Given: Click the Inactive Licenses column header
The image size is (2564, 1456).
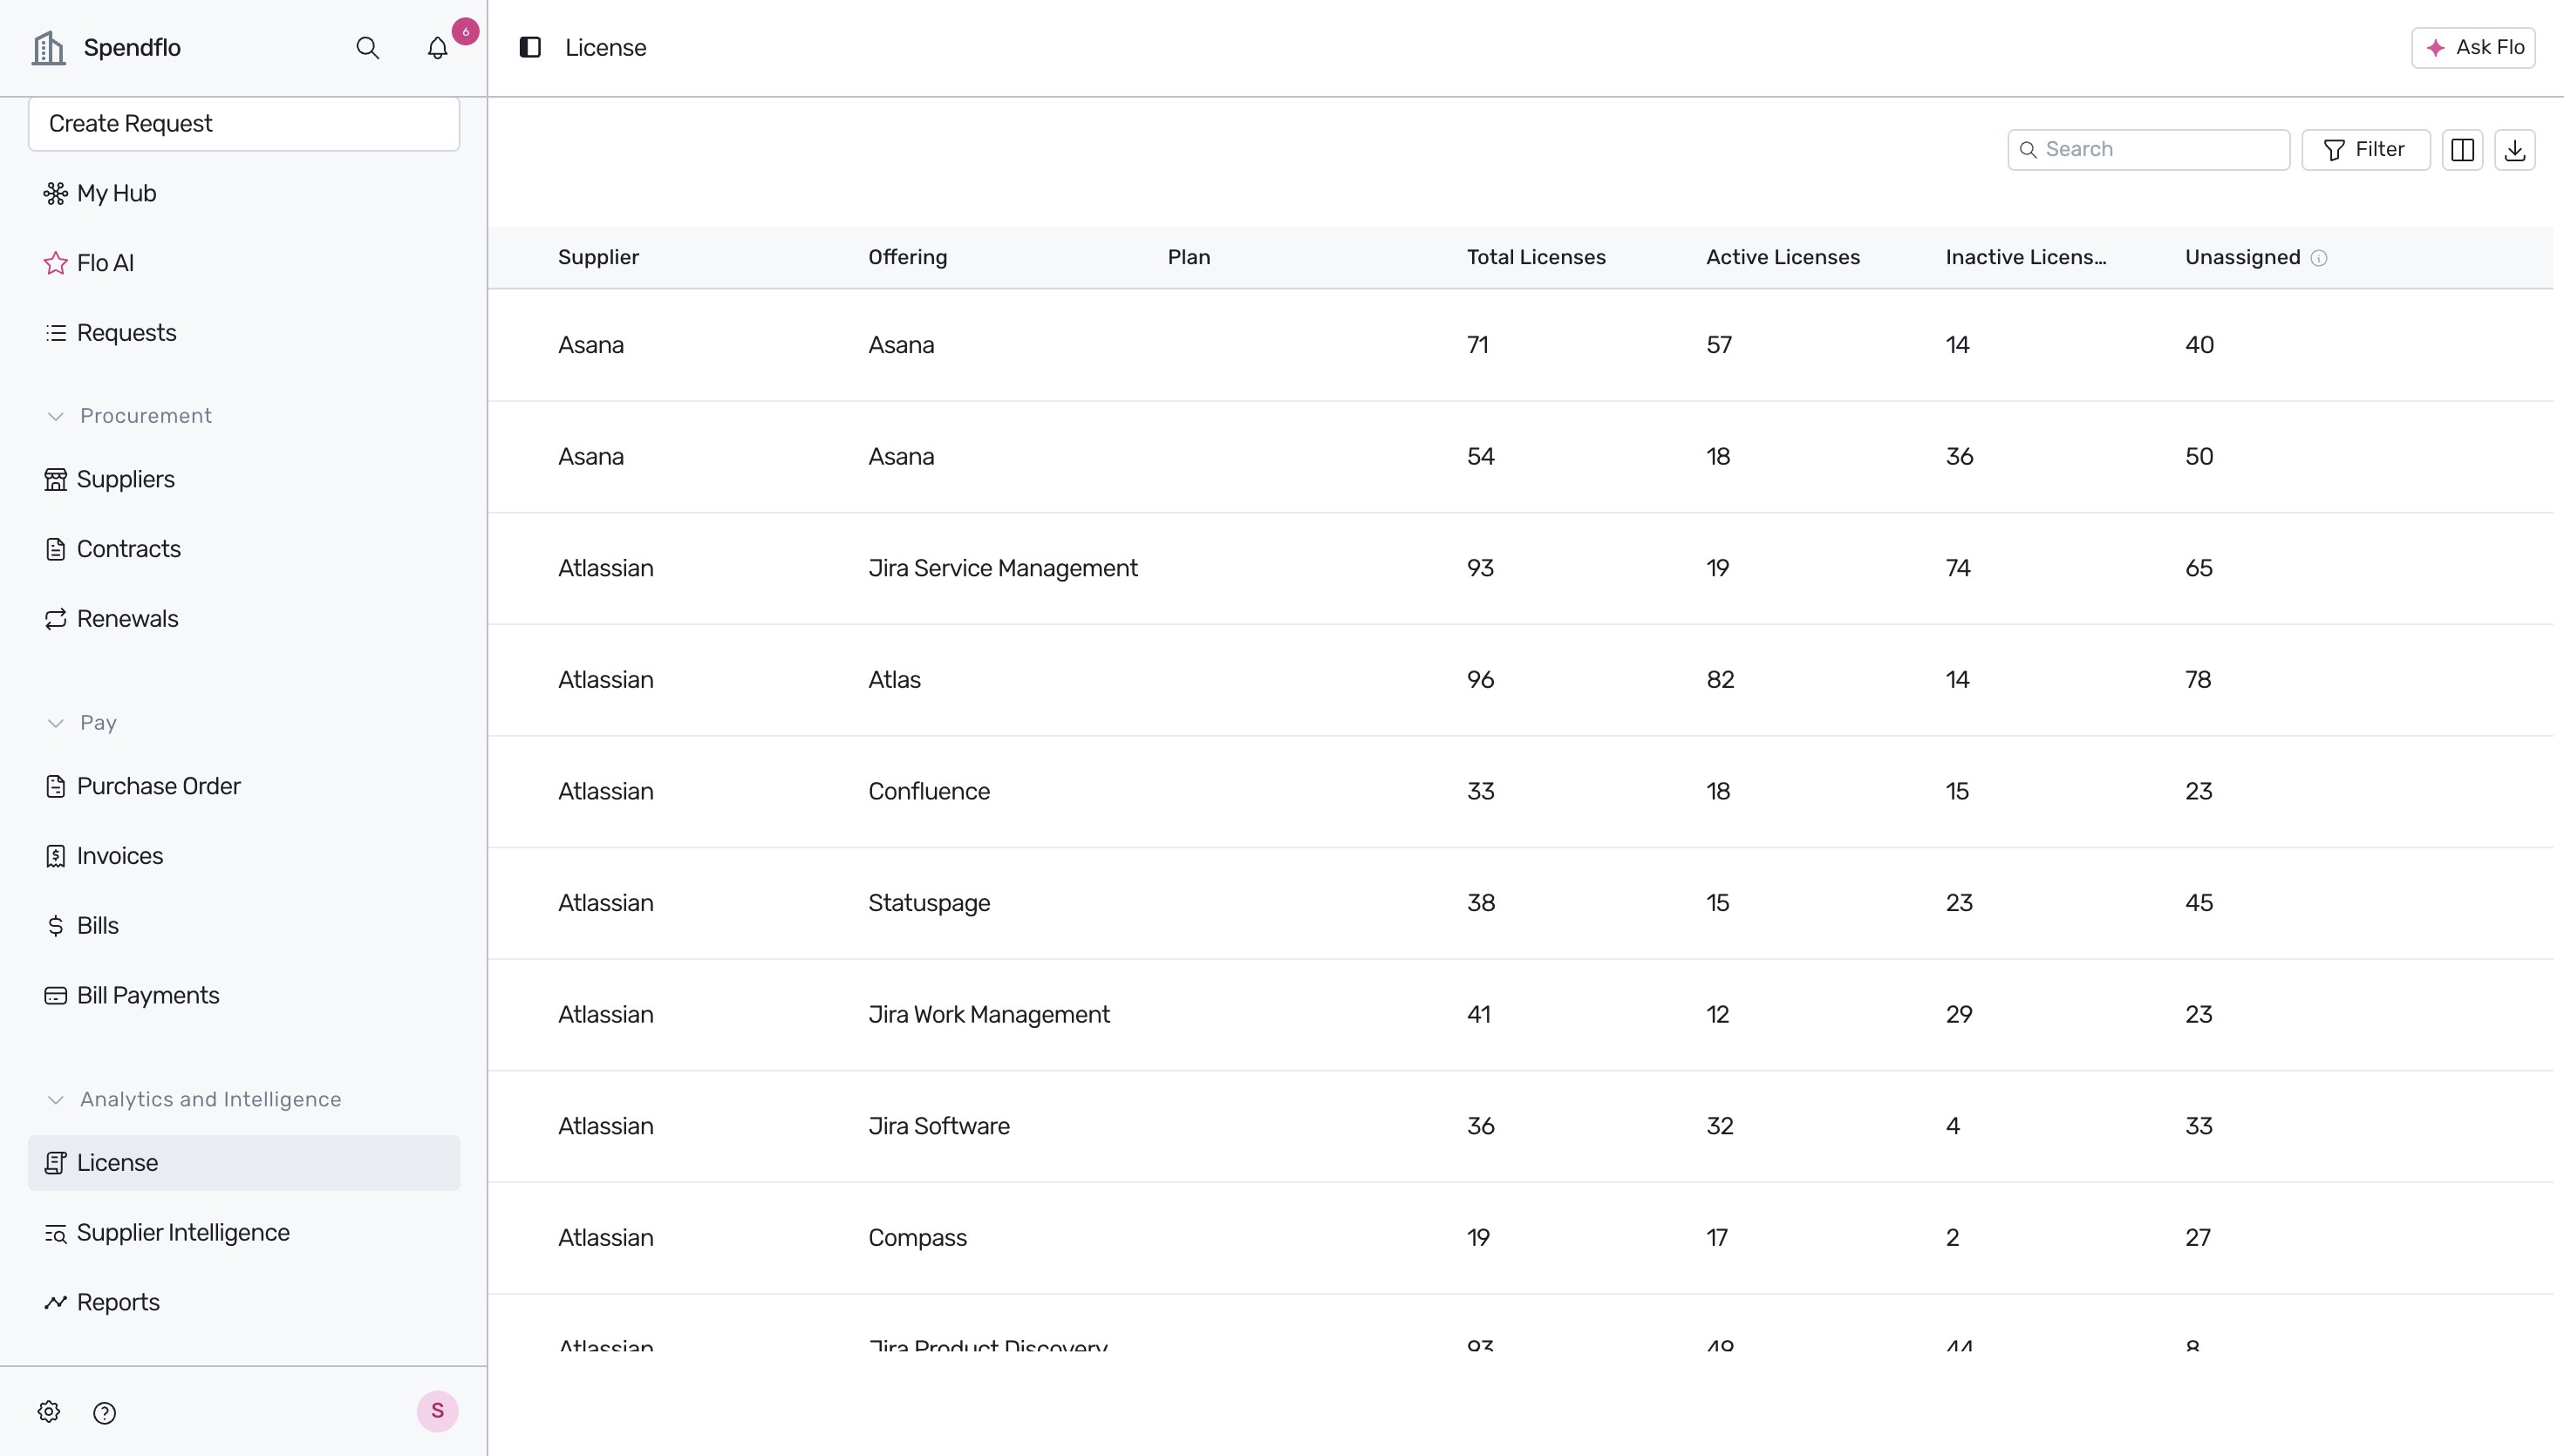Looking at the screenshot, I should (2025, 257).
